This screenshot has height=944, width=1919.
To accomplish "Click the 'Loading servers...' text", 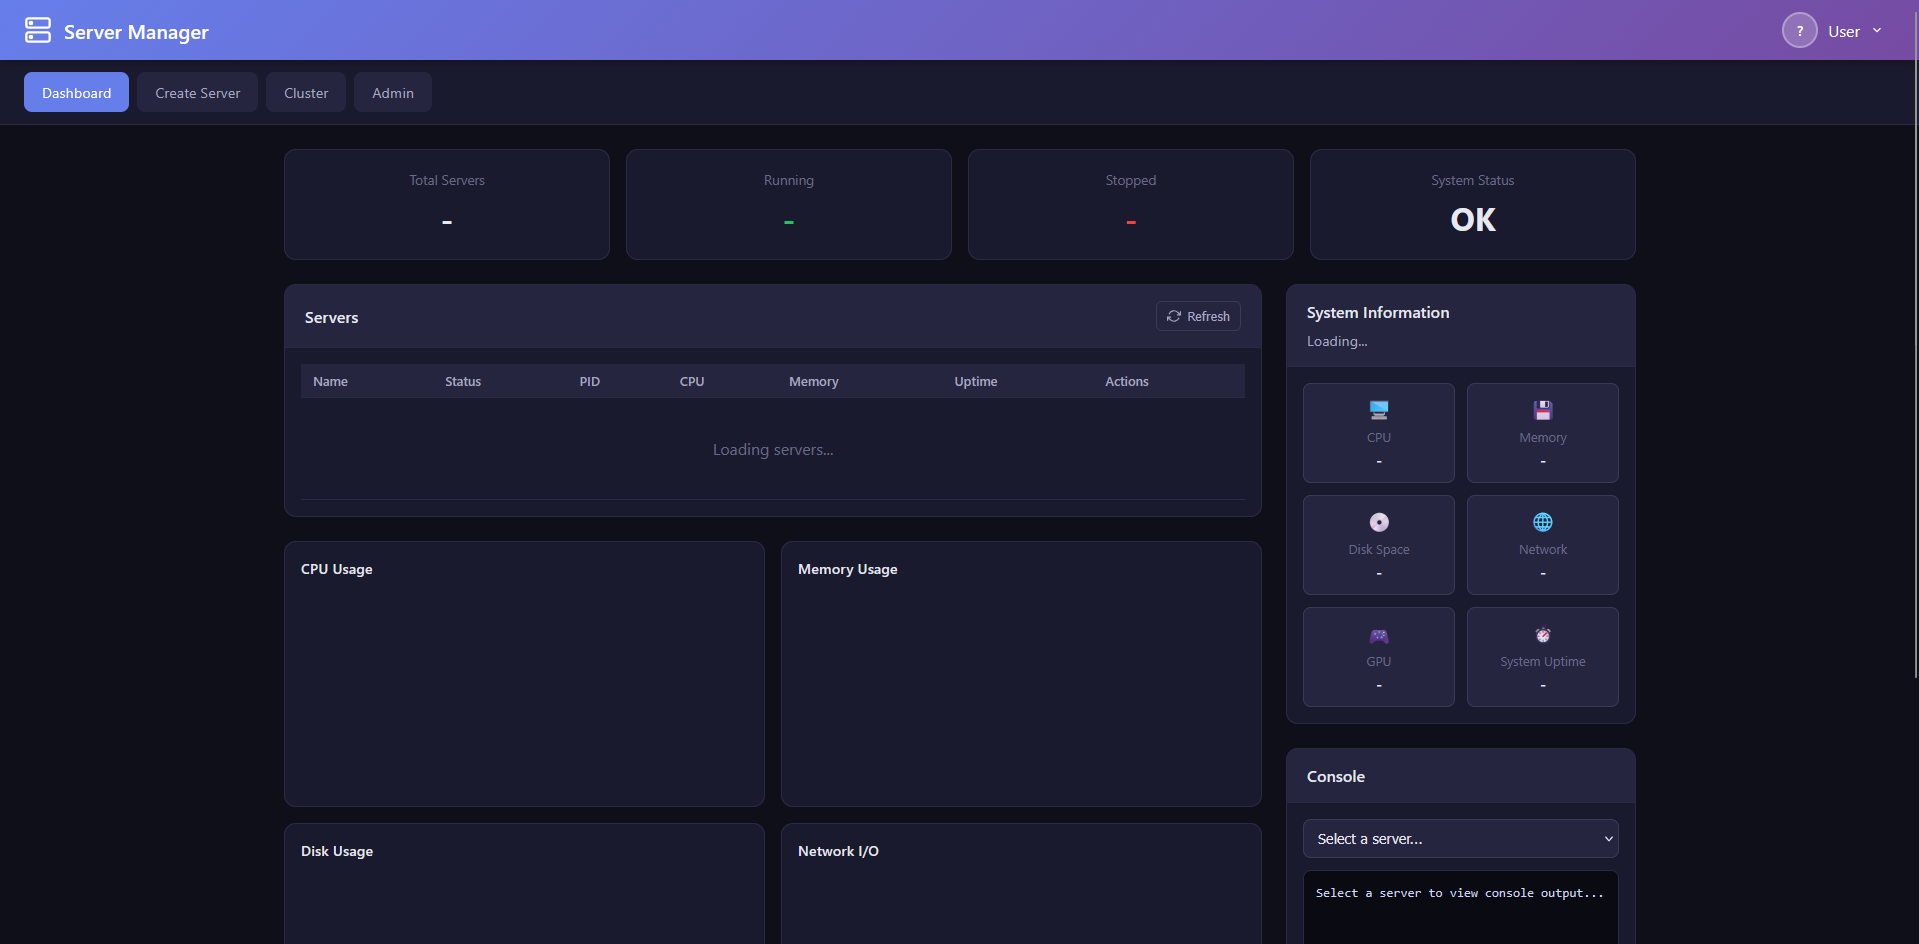I will coord(773,450).
